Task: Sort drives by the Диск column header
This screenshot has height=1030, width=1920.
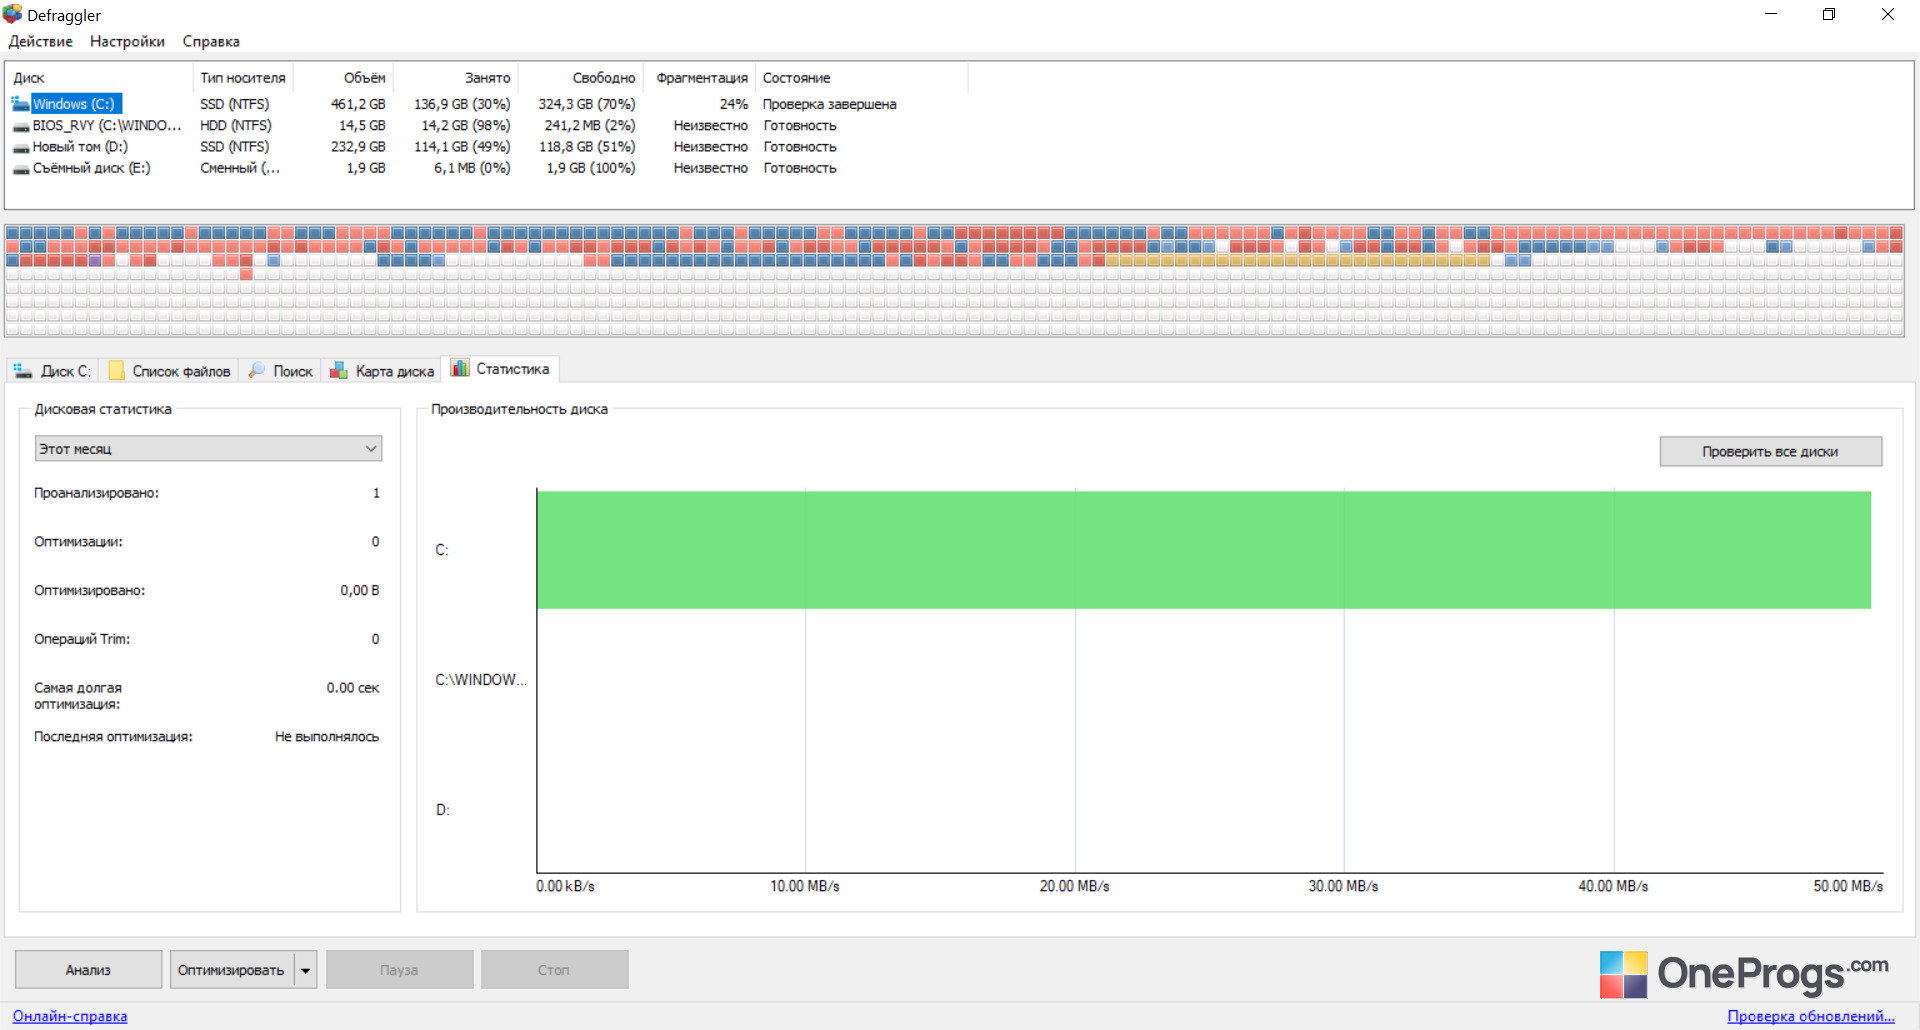Action: click(x=99, y=78)
